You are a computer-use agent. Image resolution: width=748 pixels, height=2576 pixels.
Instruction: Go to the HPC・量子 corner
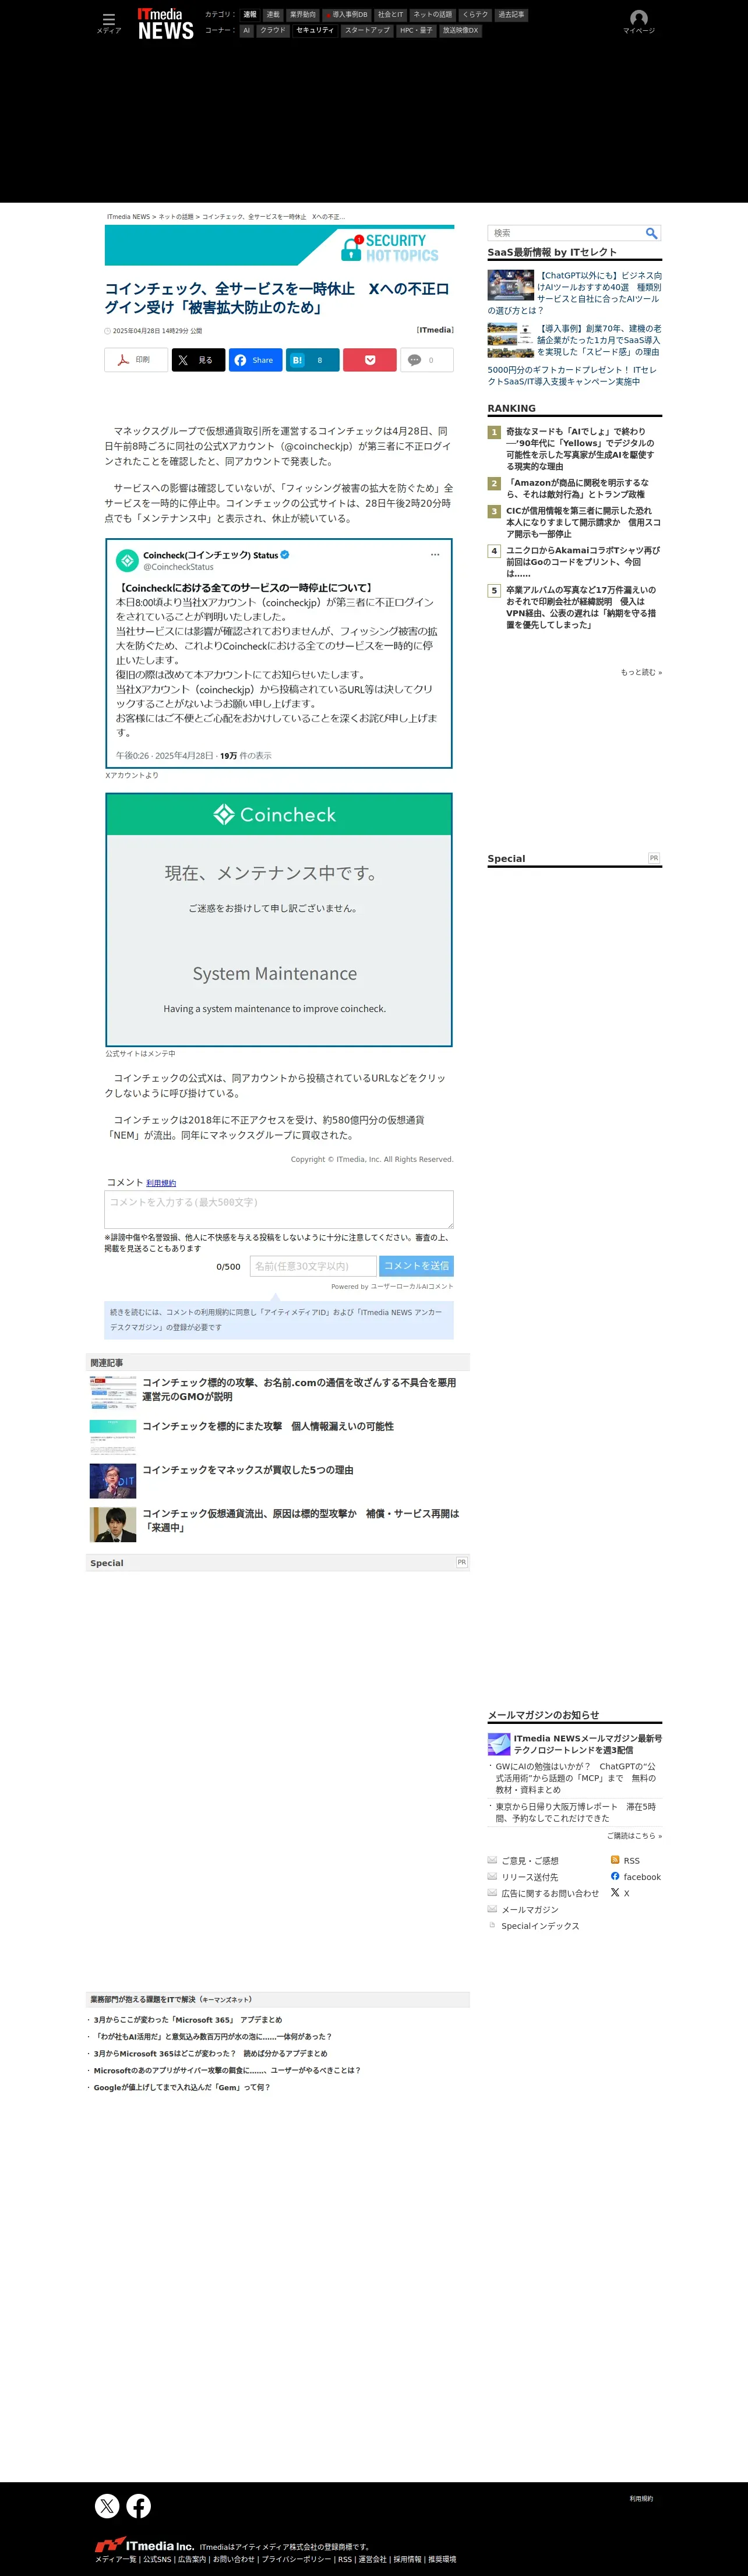pos(416,31)
